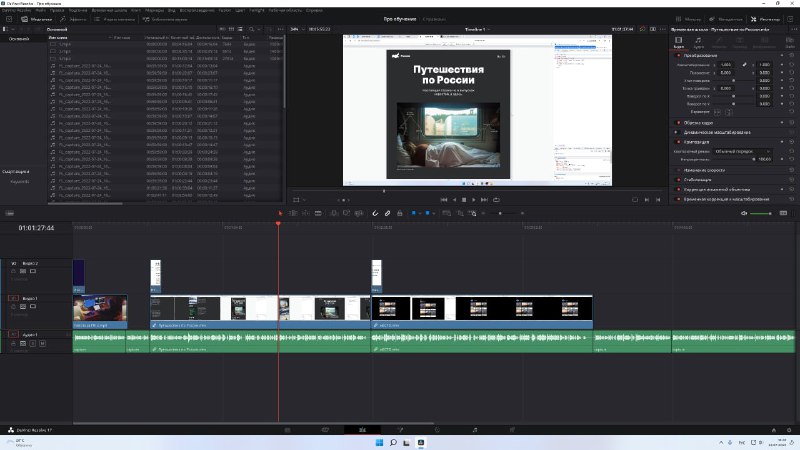This screenshot has width=800, height=450.
Task: Open the Audio tab in Inspector
Action: 698,42
